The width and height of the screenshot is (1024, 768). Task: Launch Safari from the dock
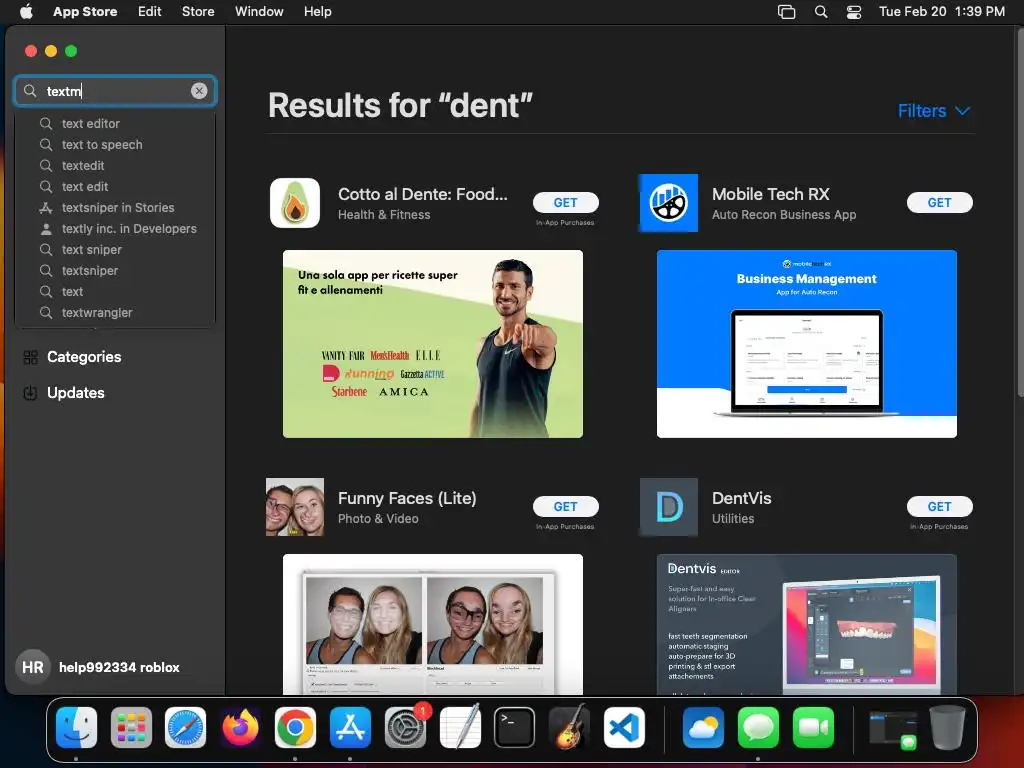pyautogui.click(x=185, y=728)
